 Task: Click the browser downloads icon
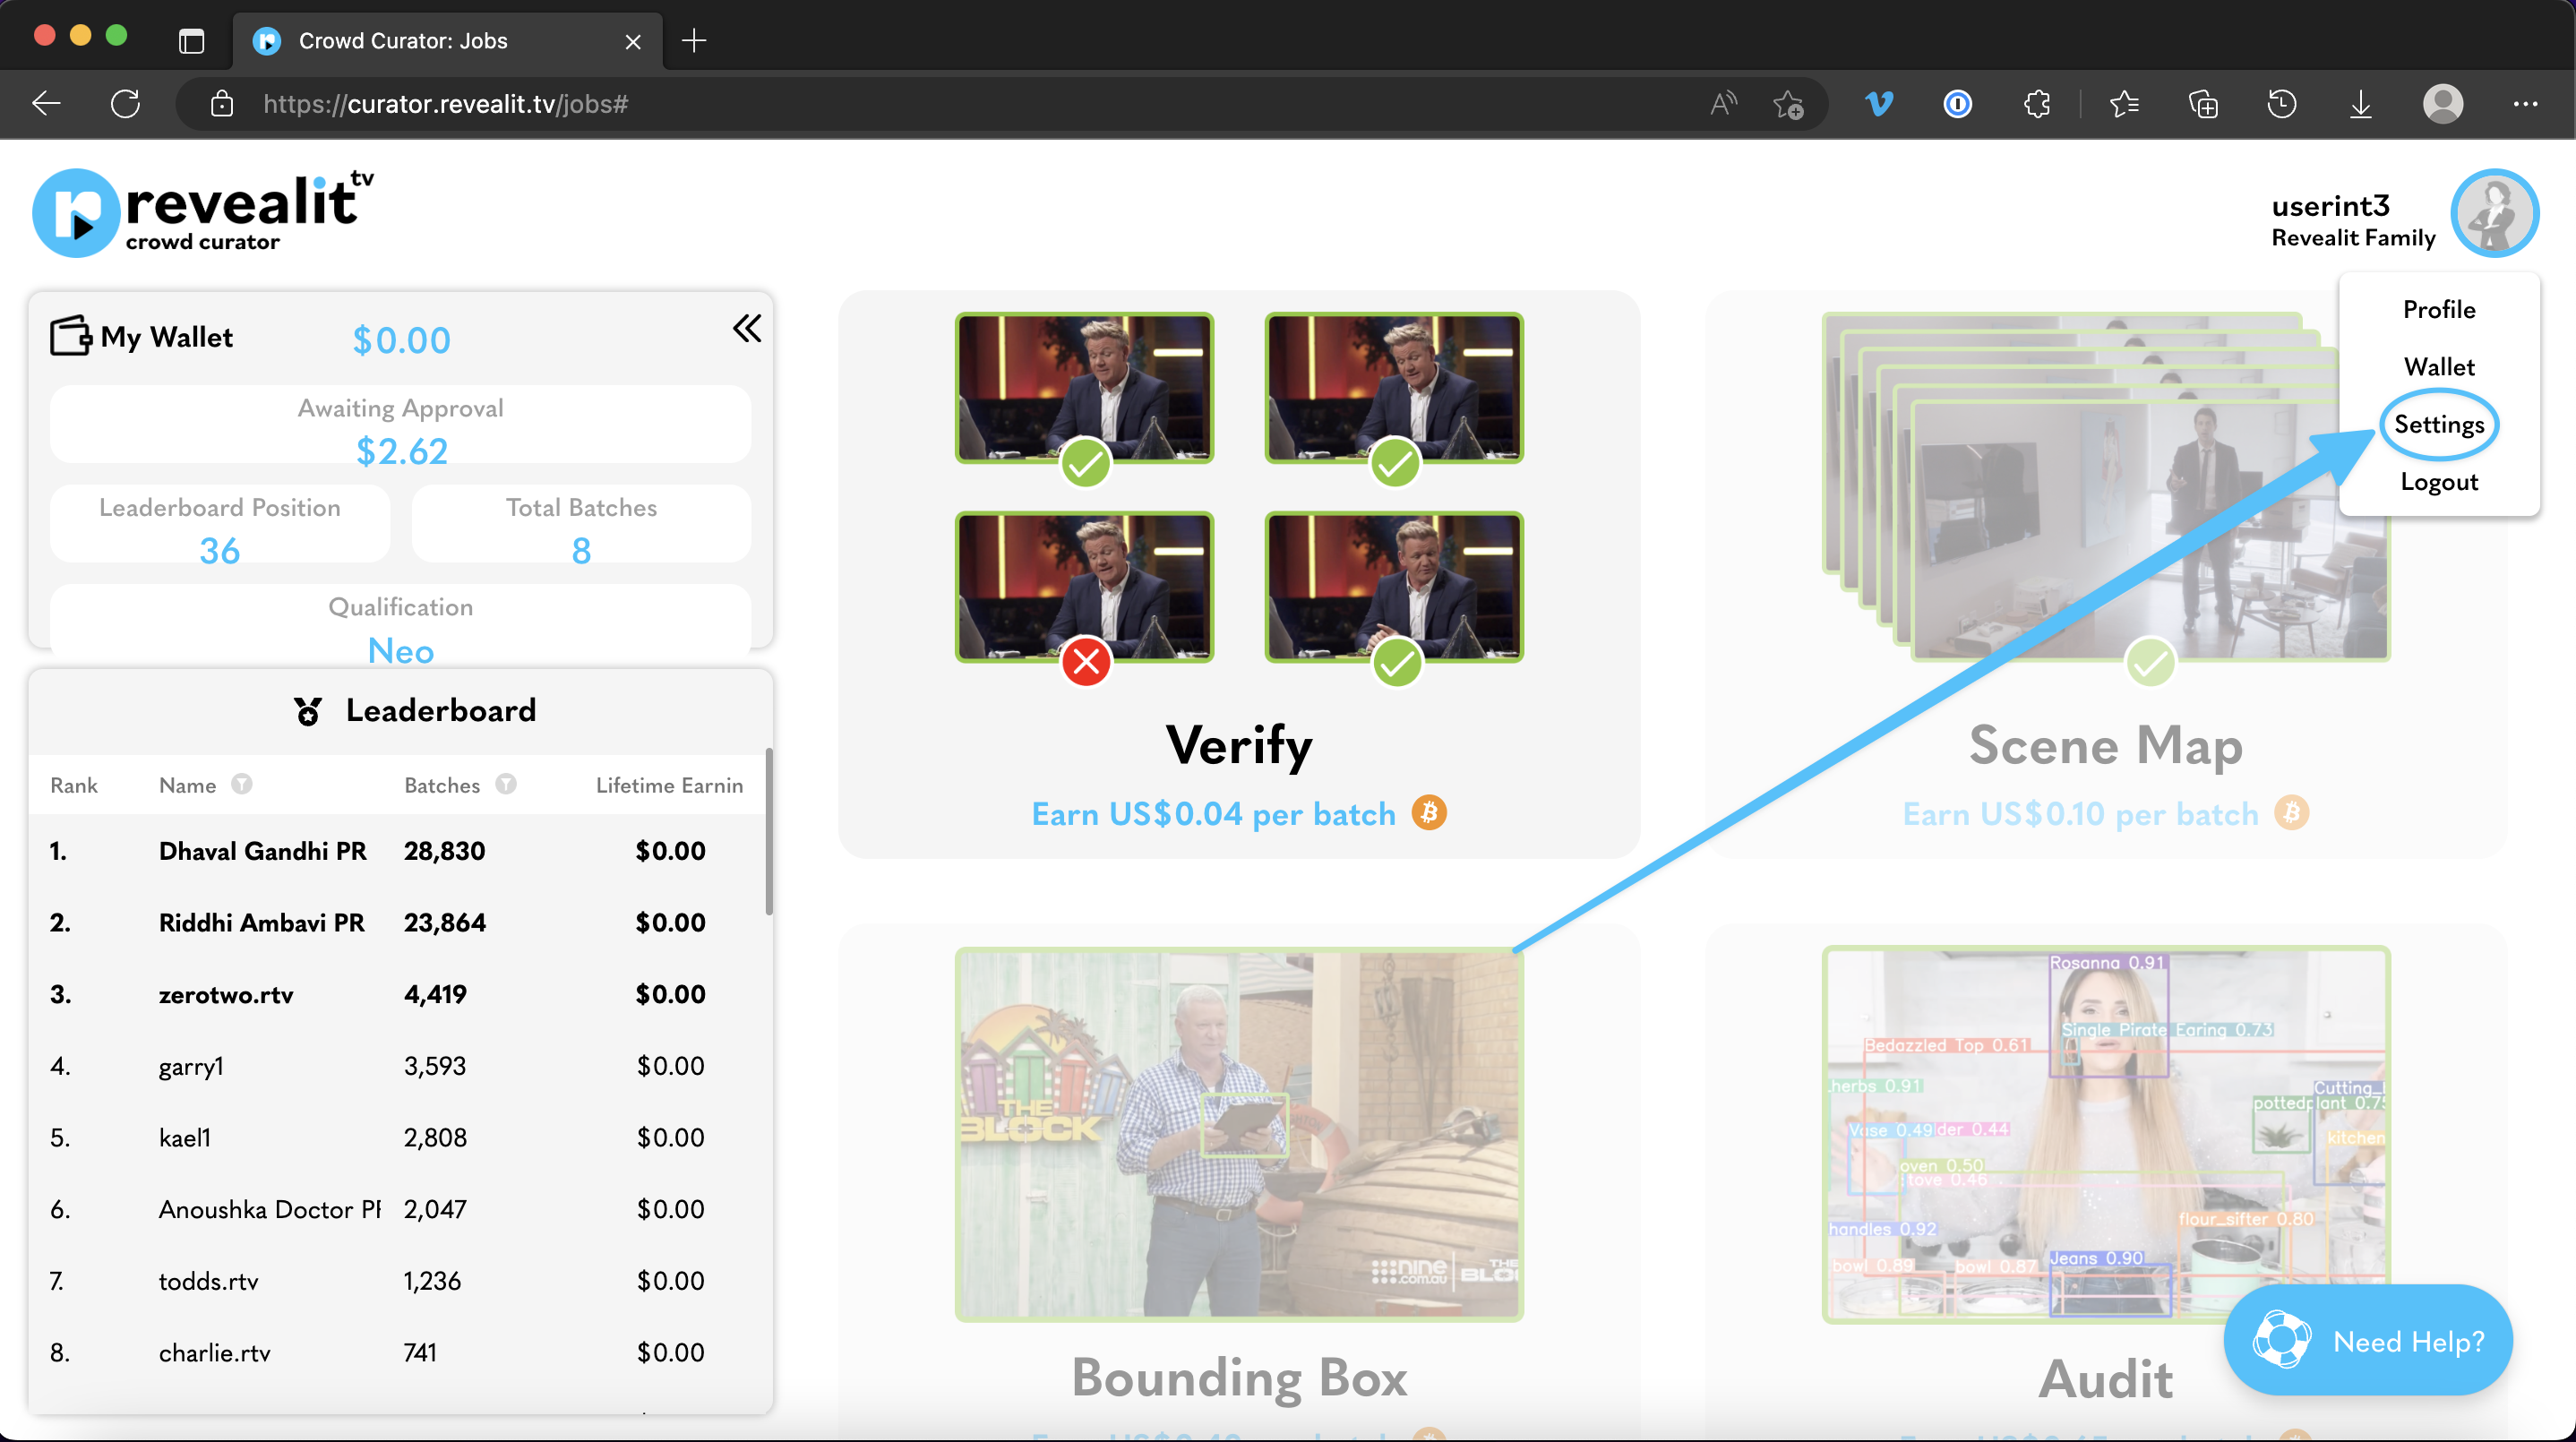2360,104
